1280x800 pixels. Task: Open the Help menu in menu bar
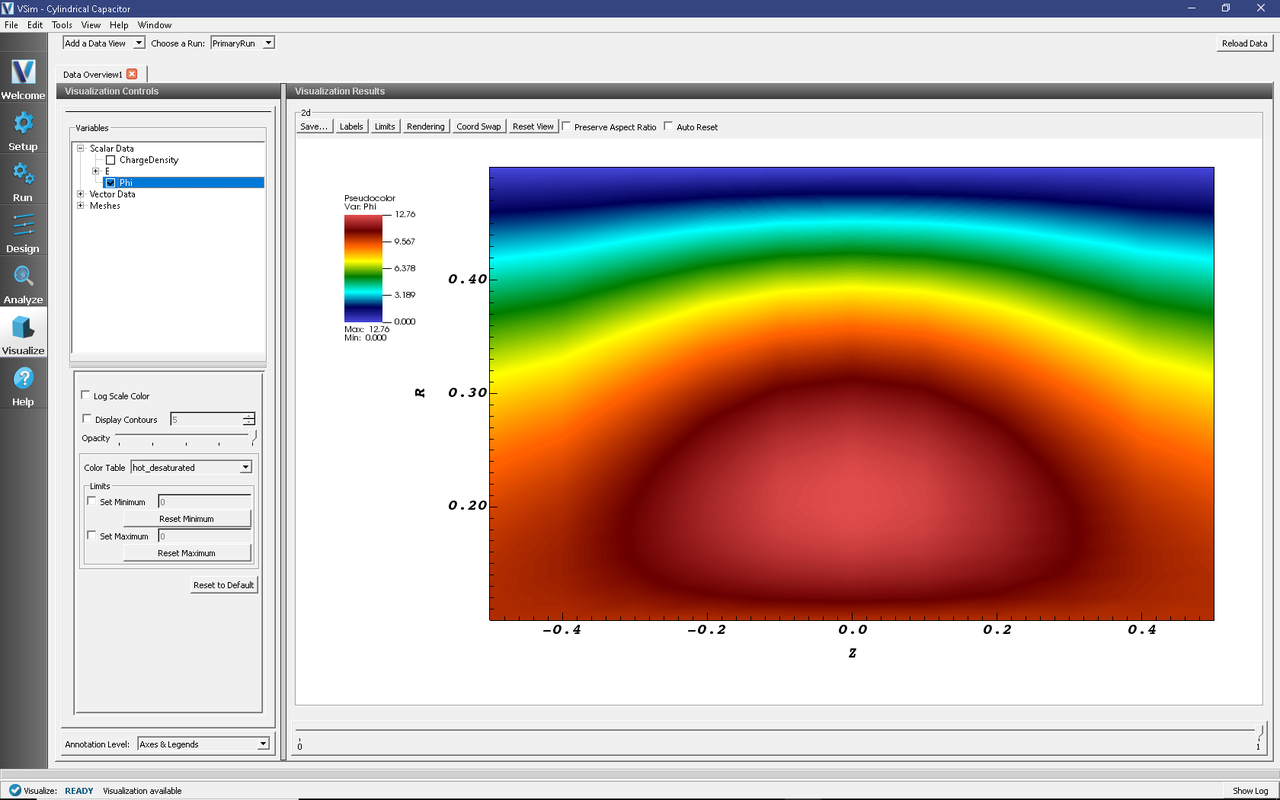pos(119,25)
